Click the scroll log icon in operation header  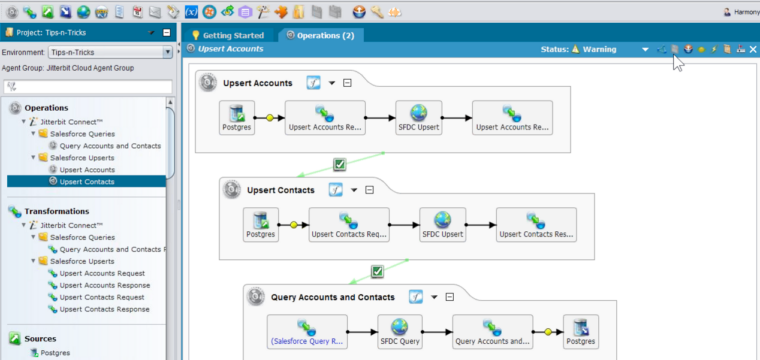coord(727,49)
